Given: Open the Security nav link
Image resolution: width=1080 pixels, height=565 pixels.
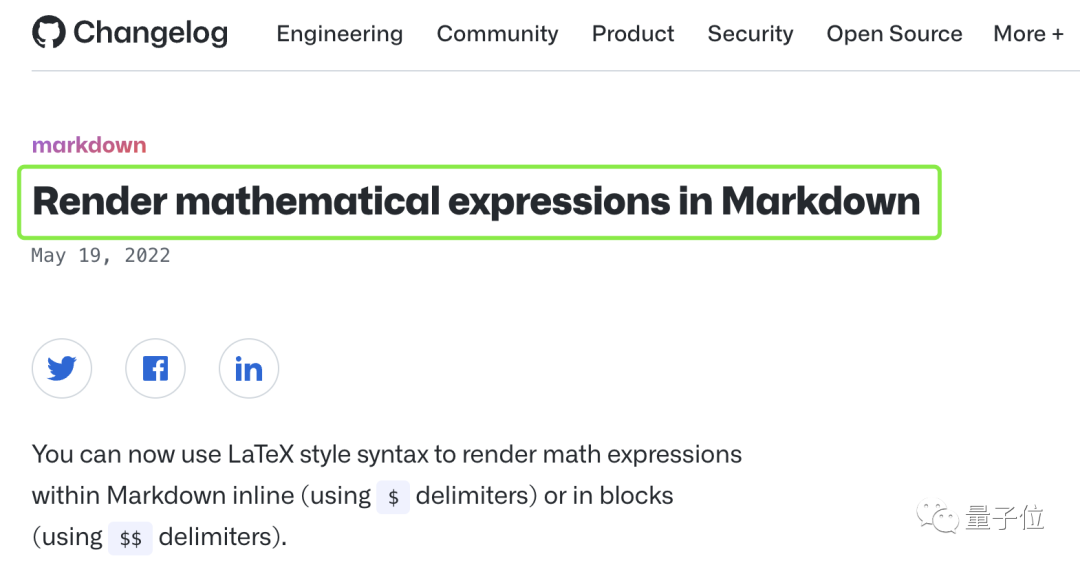Looking at the screenshot, I should pos(750,34).
